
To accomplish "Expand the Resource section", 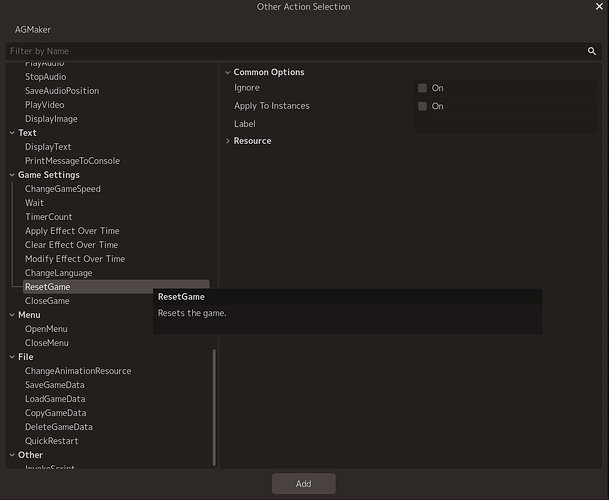I will pyautogui.click(x=228, y=141).
